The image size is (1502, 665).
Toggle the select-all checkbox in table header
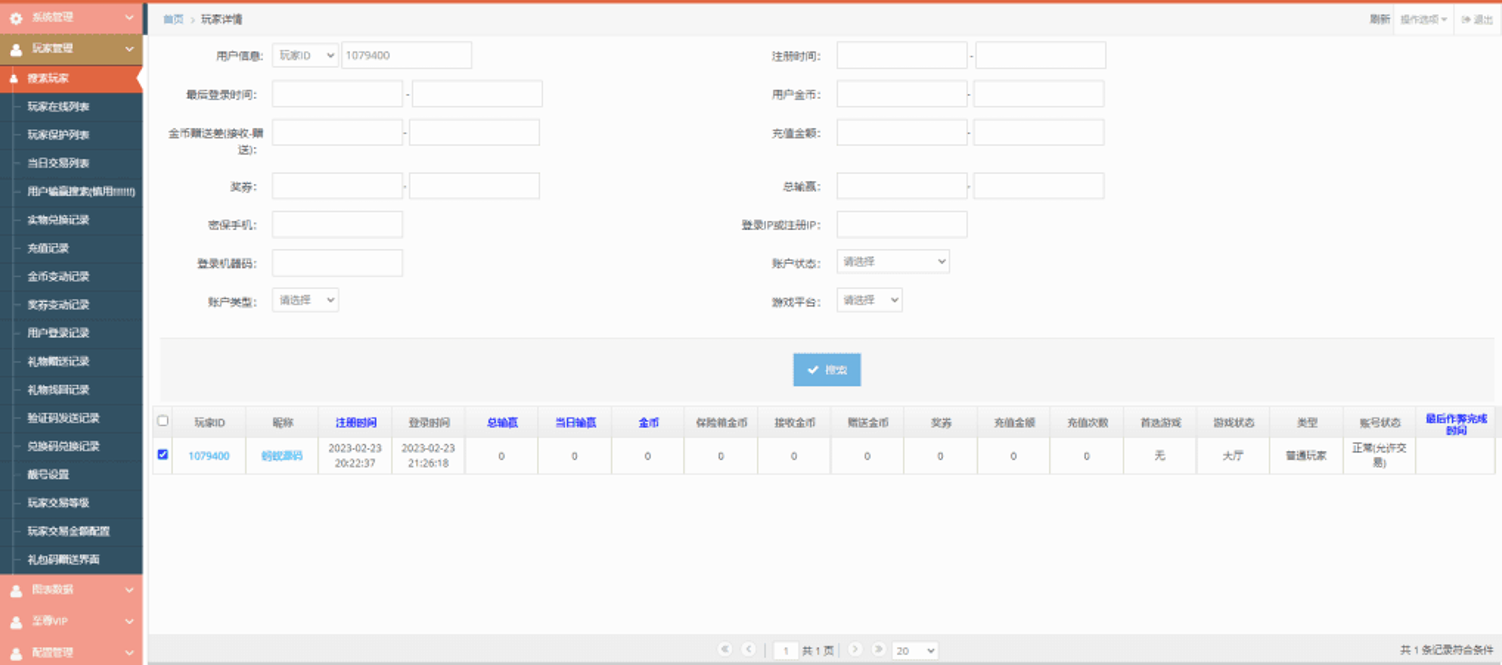tap(163, 421)
